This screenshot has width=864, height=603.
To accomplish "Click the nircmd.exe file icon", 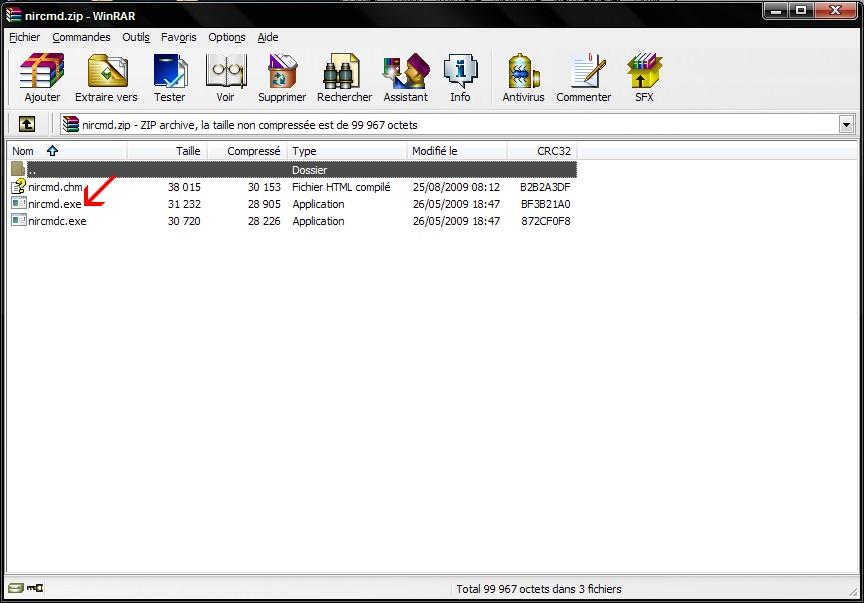I will click(19, 203).
